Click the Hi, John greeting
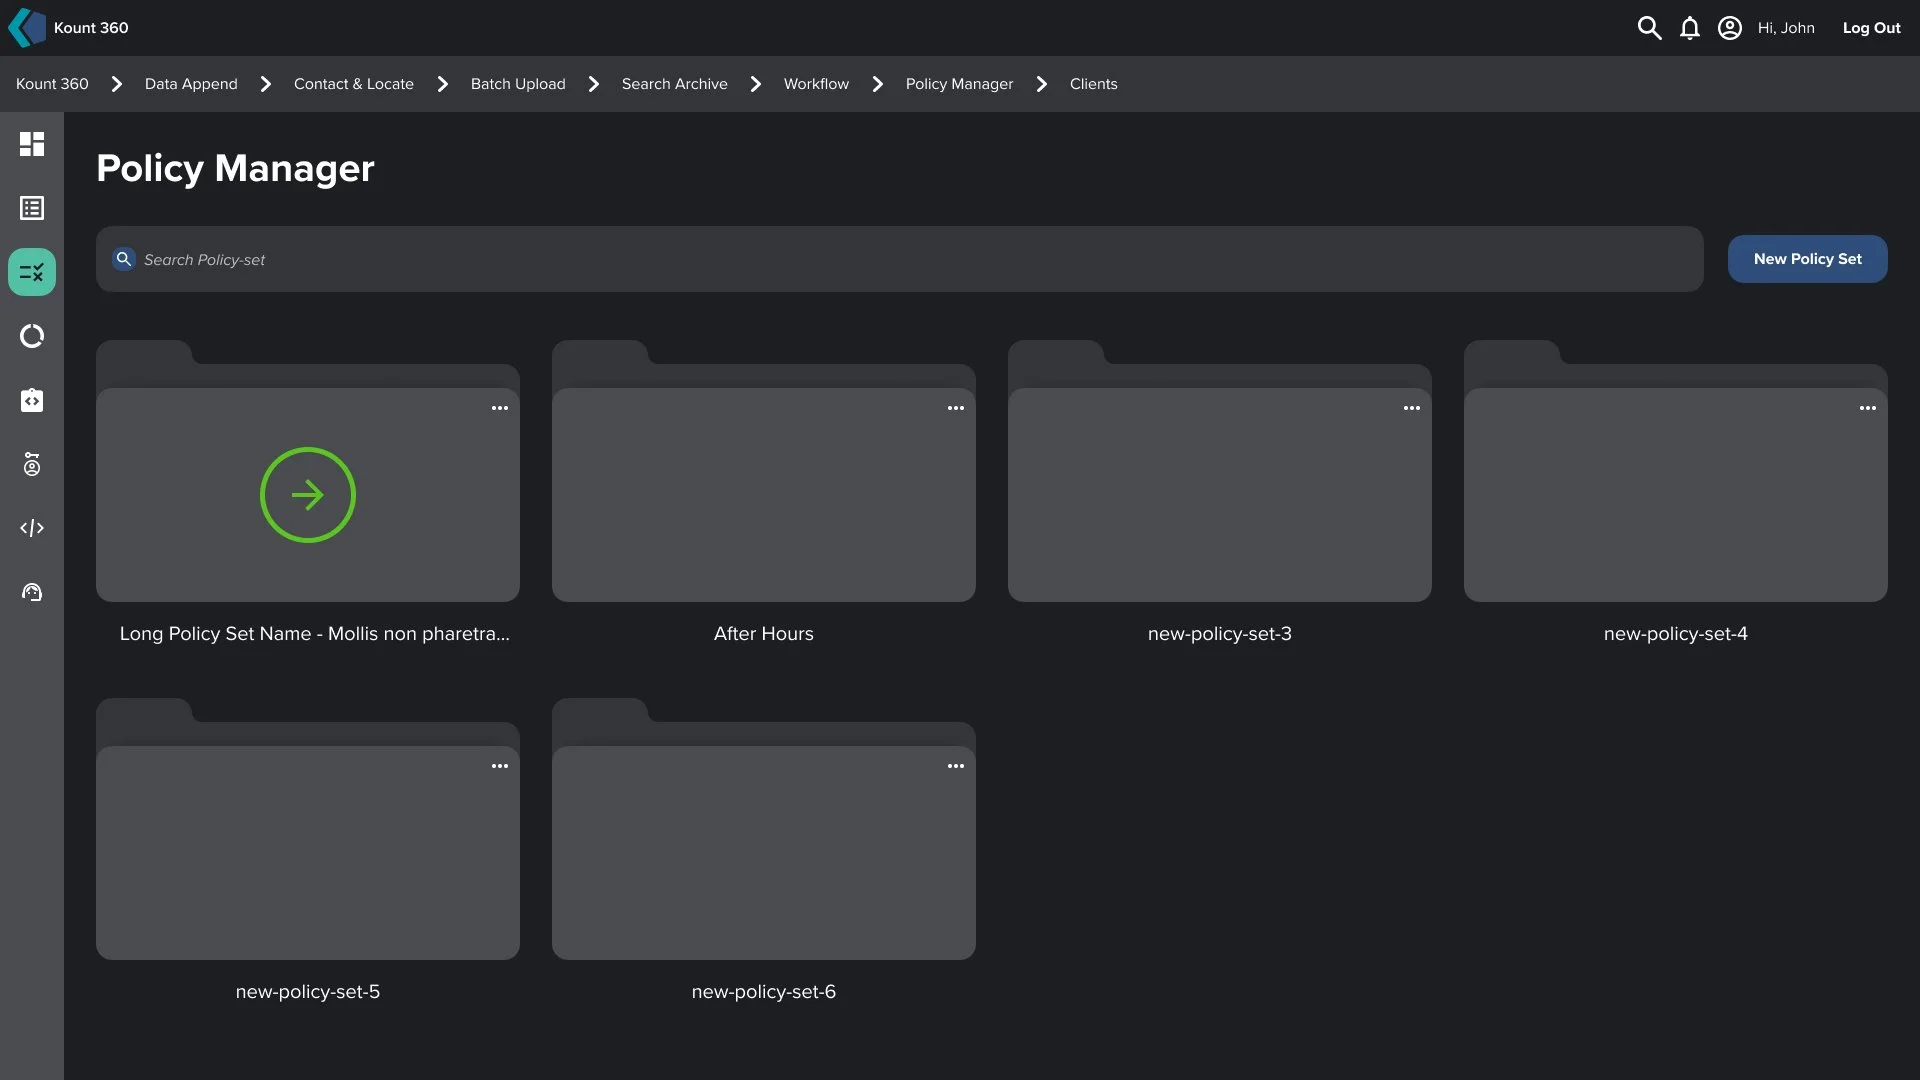Viewport: 1920px width, 1080px height. pos(1786,28)
